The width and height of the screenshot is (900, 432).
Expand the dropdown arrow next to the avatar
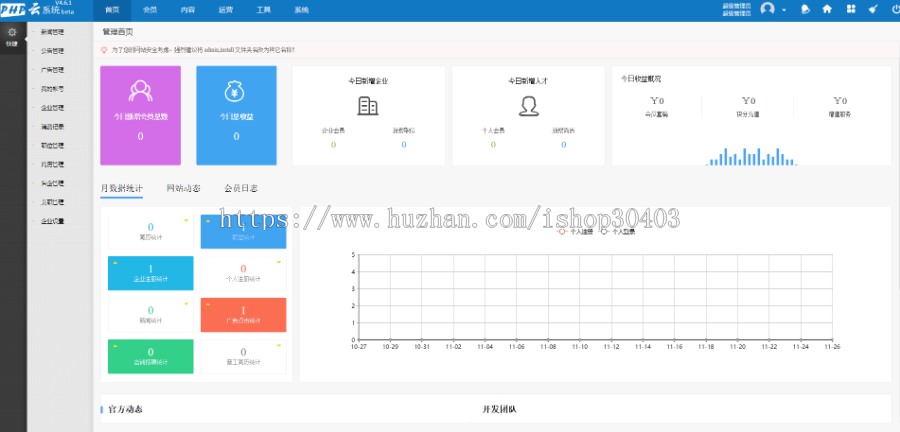[x=784, y=10]
